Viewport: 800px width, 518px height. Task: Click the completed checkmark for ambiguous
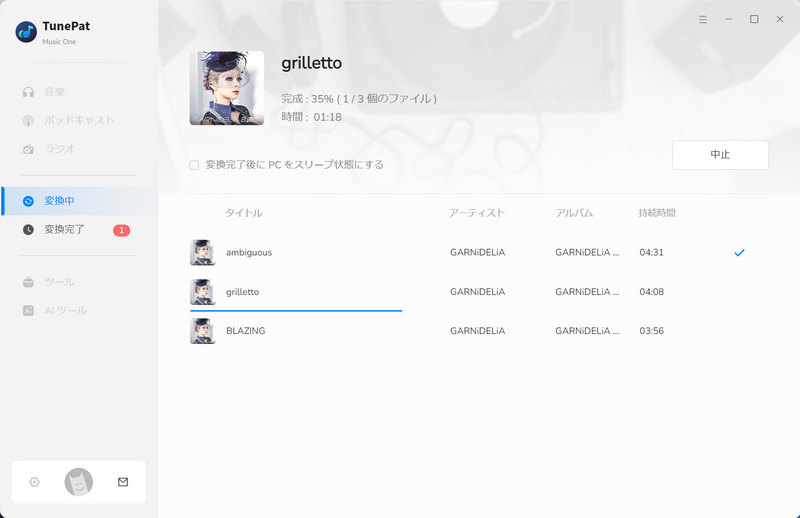click(x=739, y=253)
